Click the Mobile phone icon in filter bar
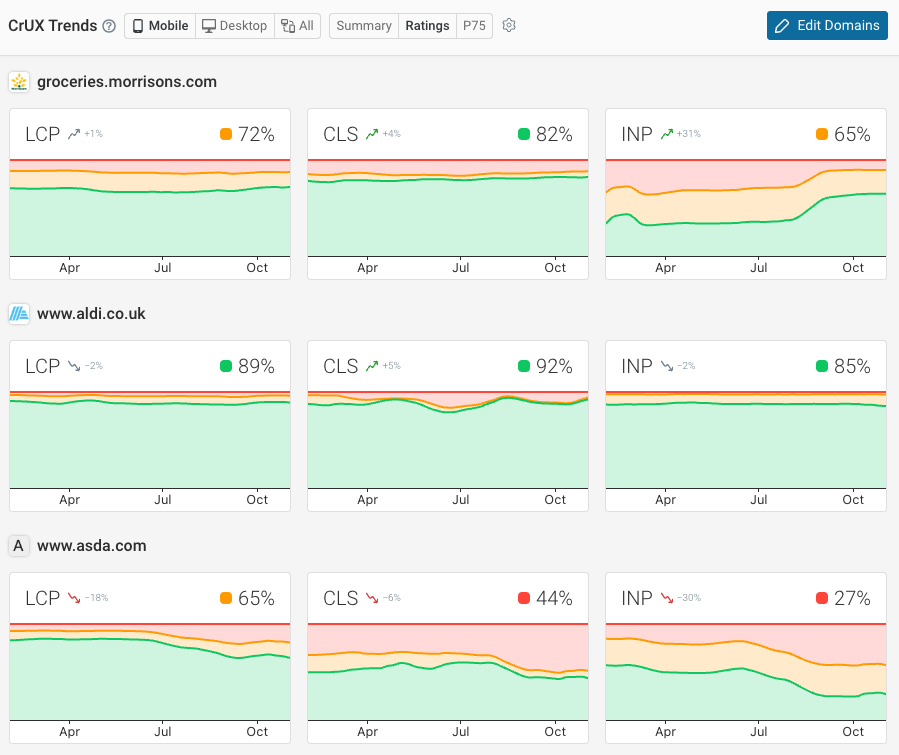The image size is (899, 755). coord(137,25)
